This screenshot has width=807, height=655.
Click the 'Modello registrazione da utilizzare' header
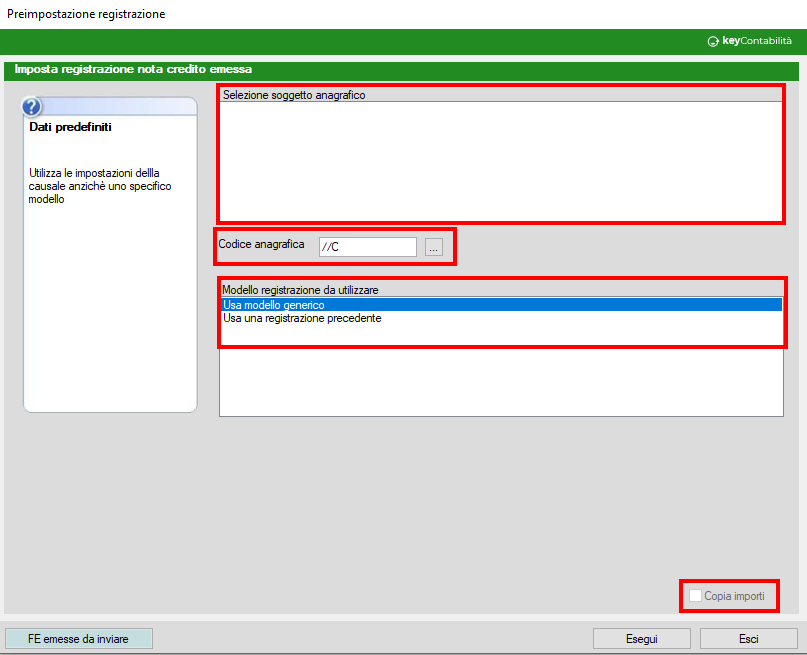pyautogui.click(x=501, y=290)
